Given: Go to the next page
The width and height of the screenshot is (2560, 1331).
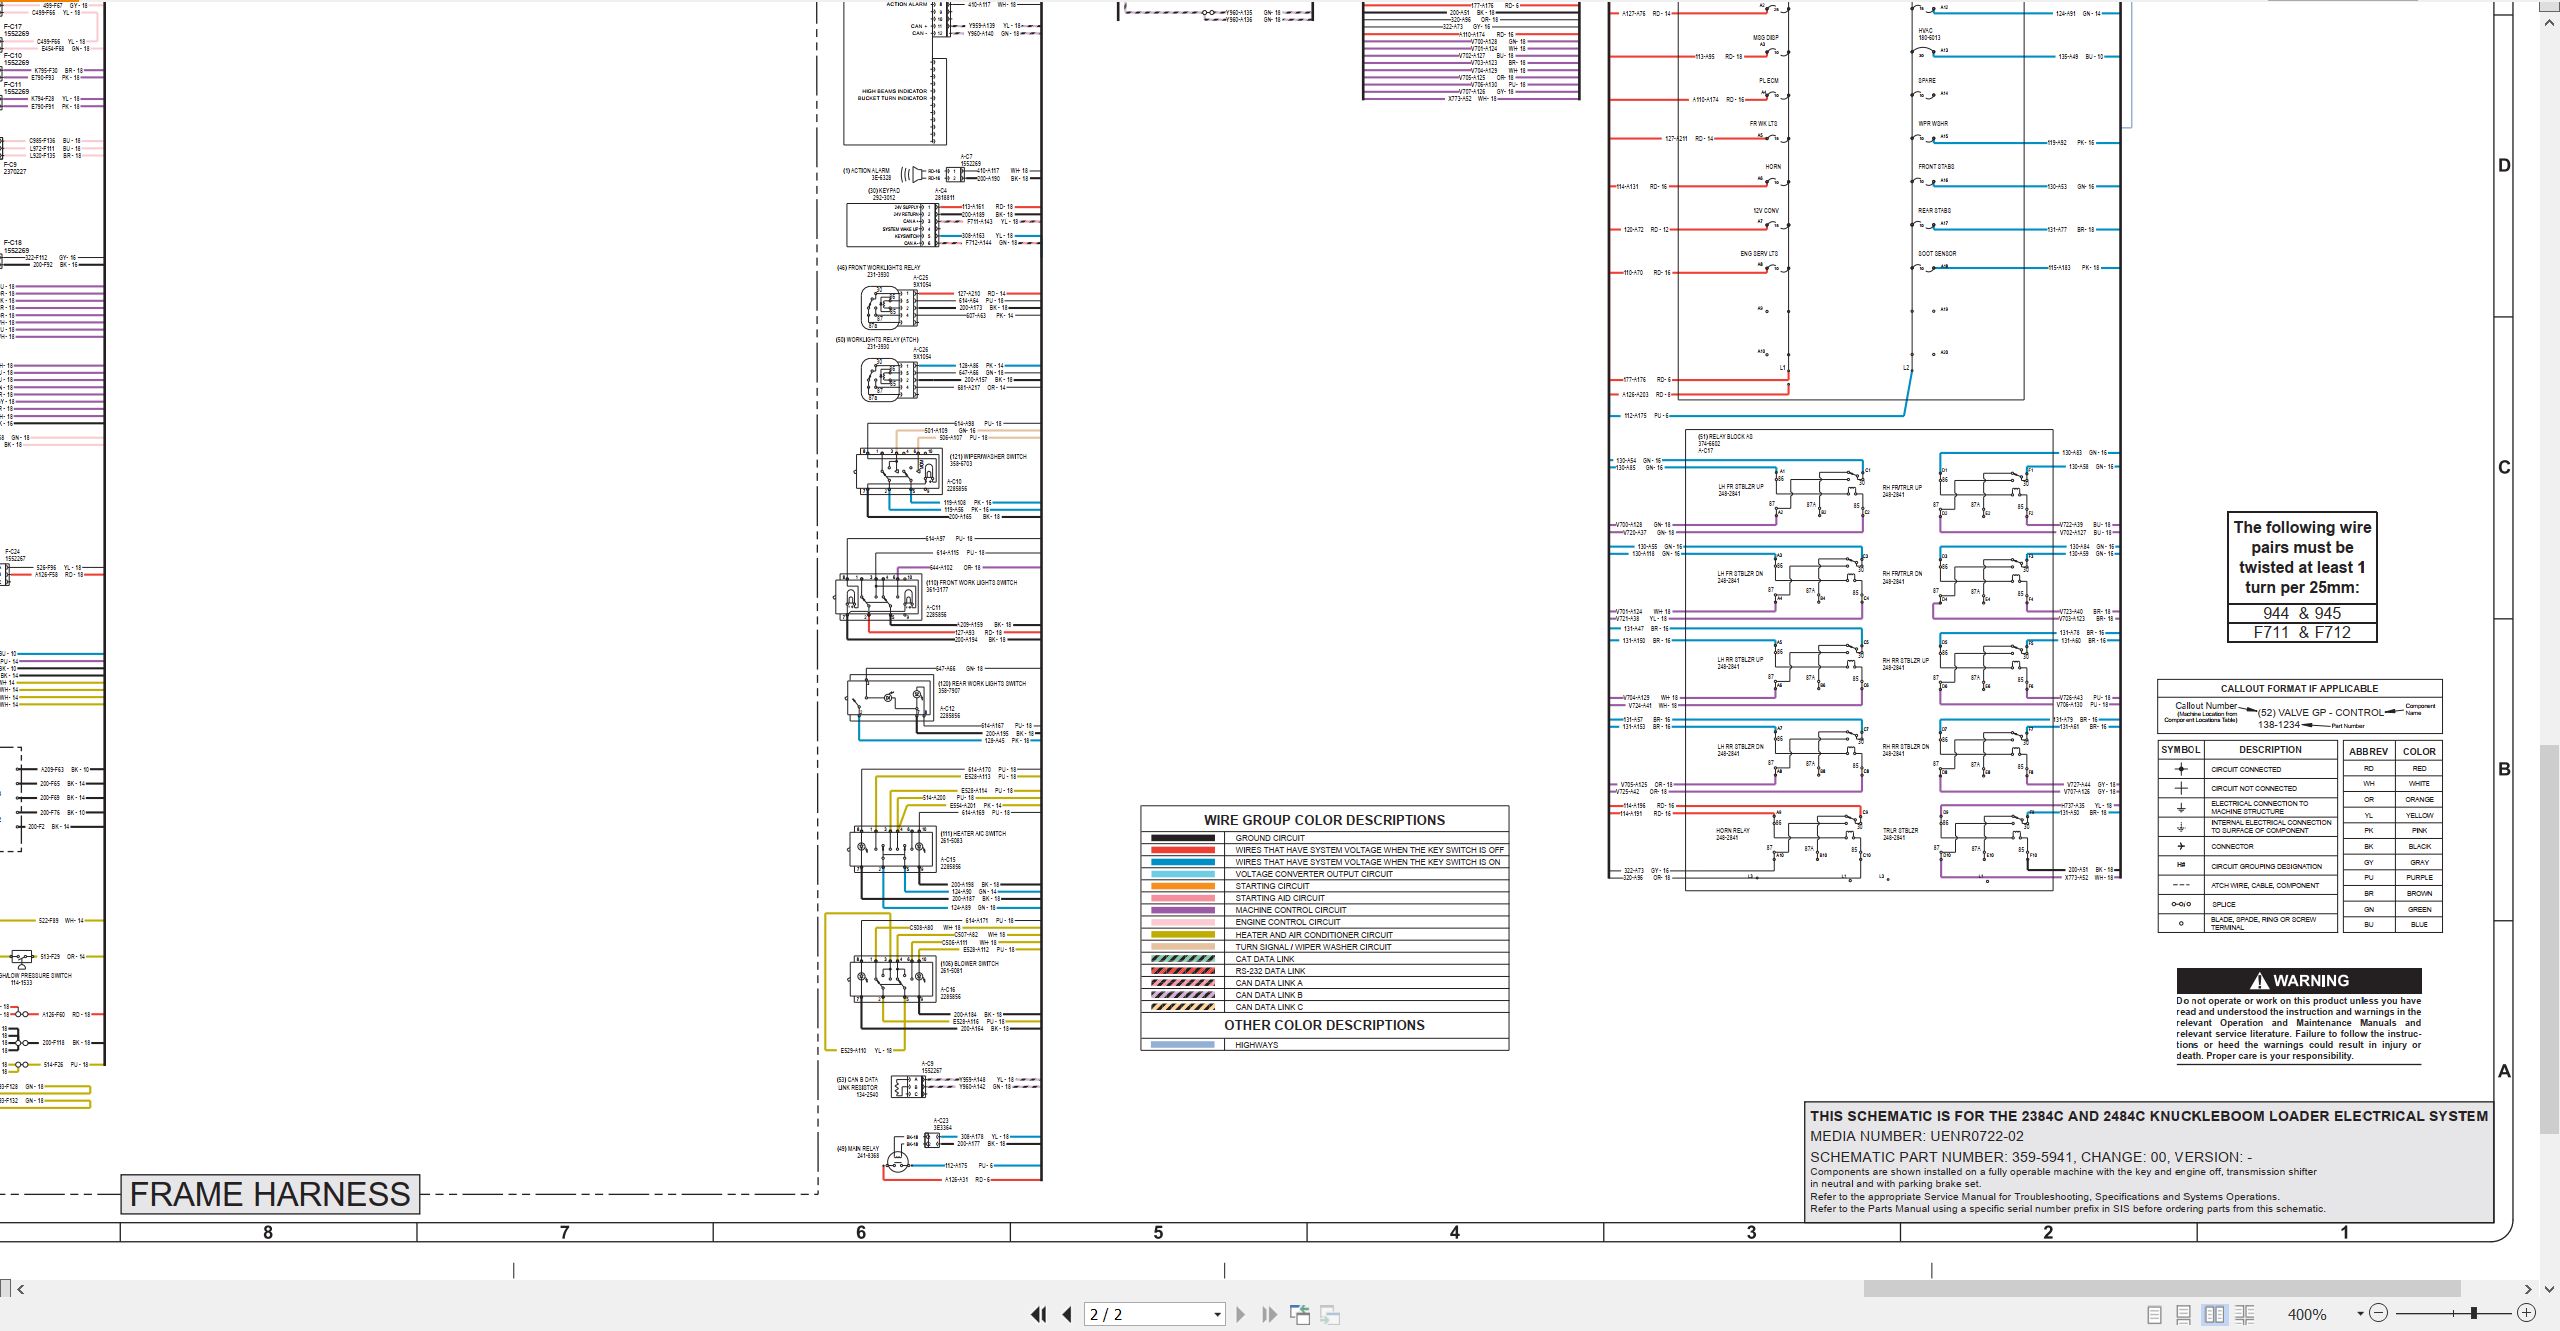Looking at the screenshot, I should pos(1241,1315).
